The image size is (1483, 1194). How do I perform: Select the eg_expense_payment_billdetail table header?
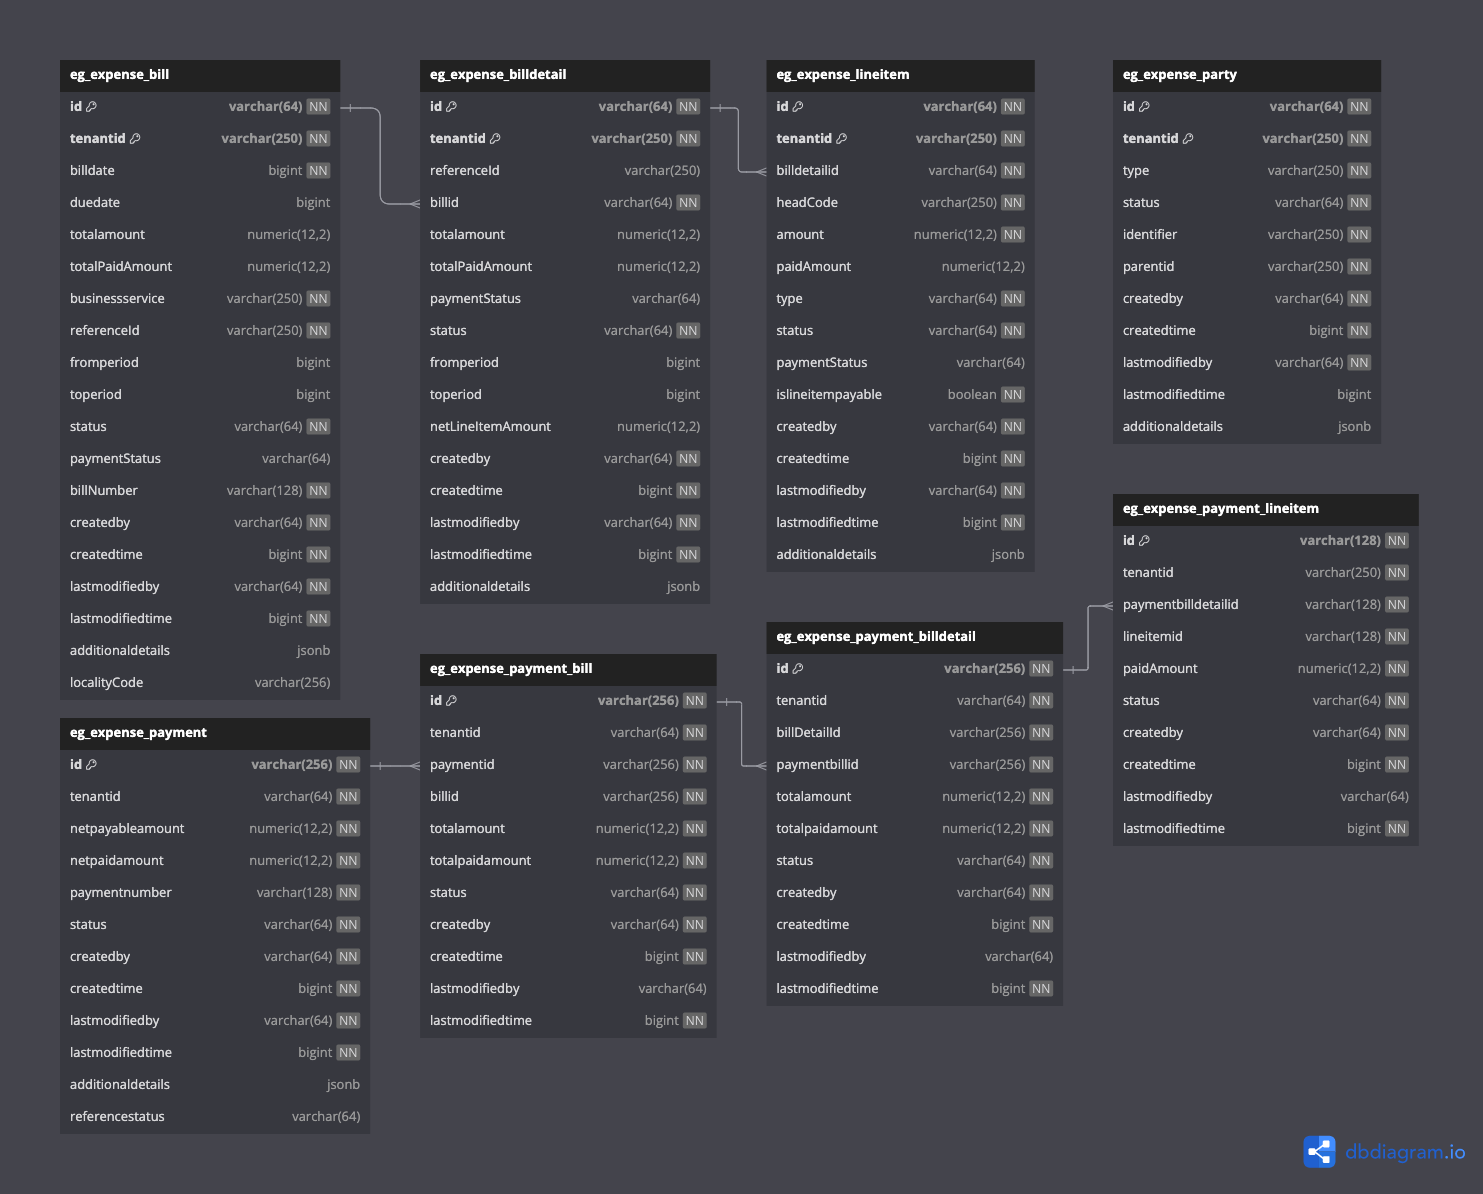[x=914, y=637]
